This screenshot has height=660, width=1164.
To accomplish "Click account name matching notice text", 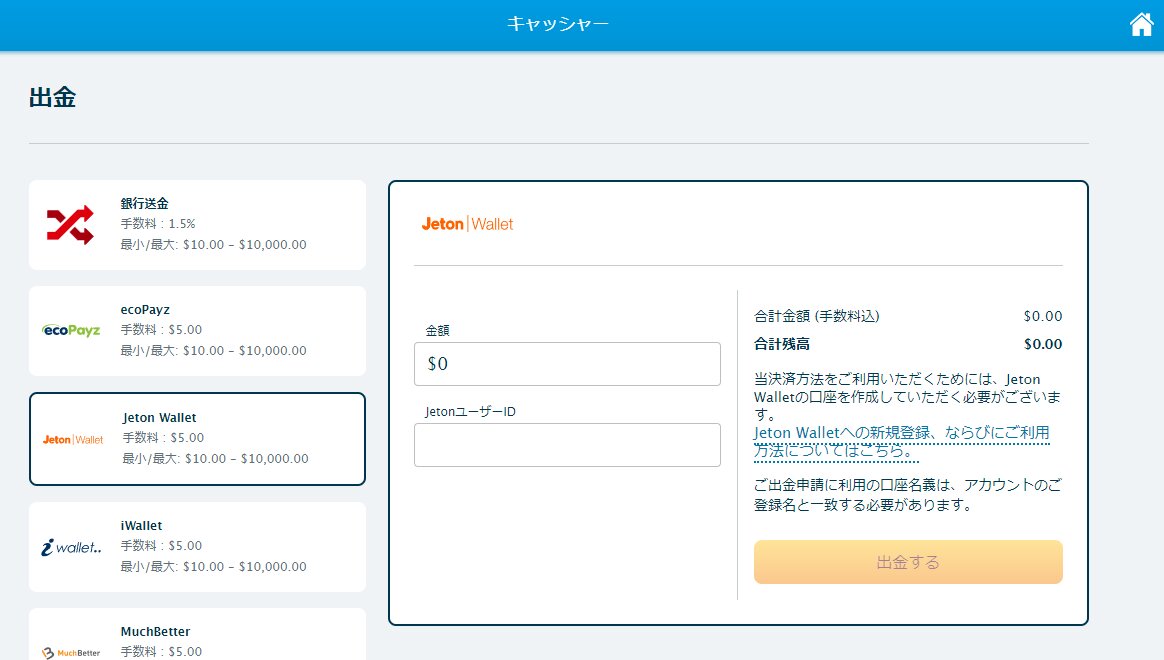I will (x=908, y=494).
